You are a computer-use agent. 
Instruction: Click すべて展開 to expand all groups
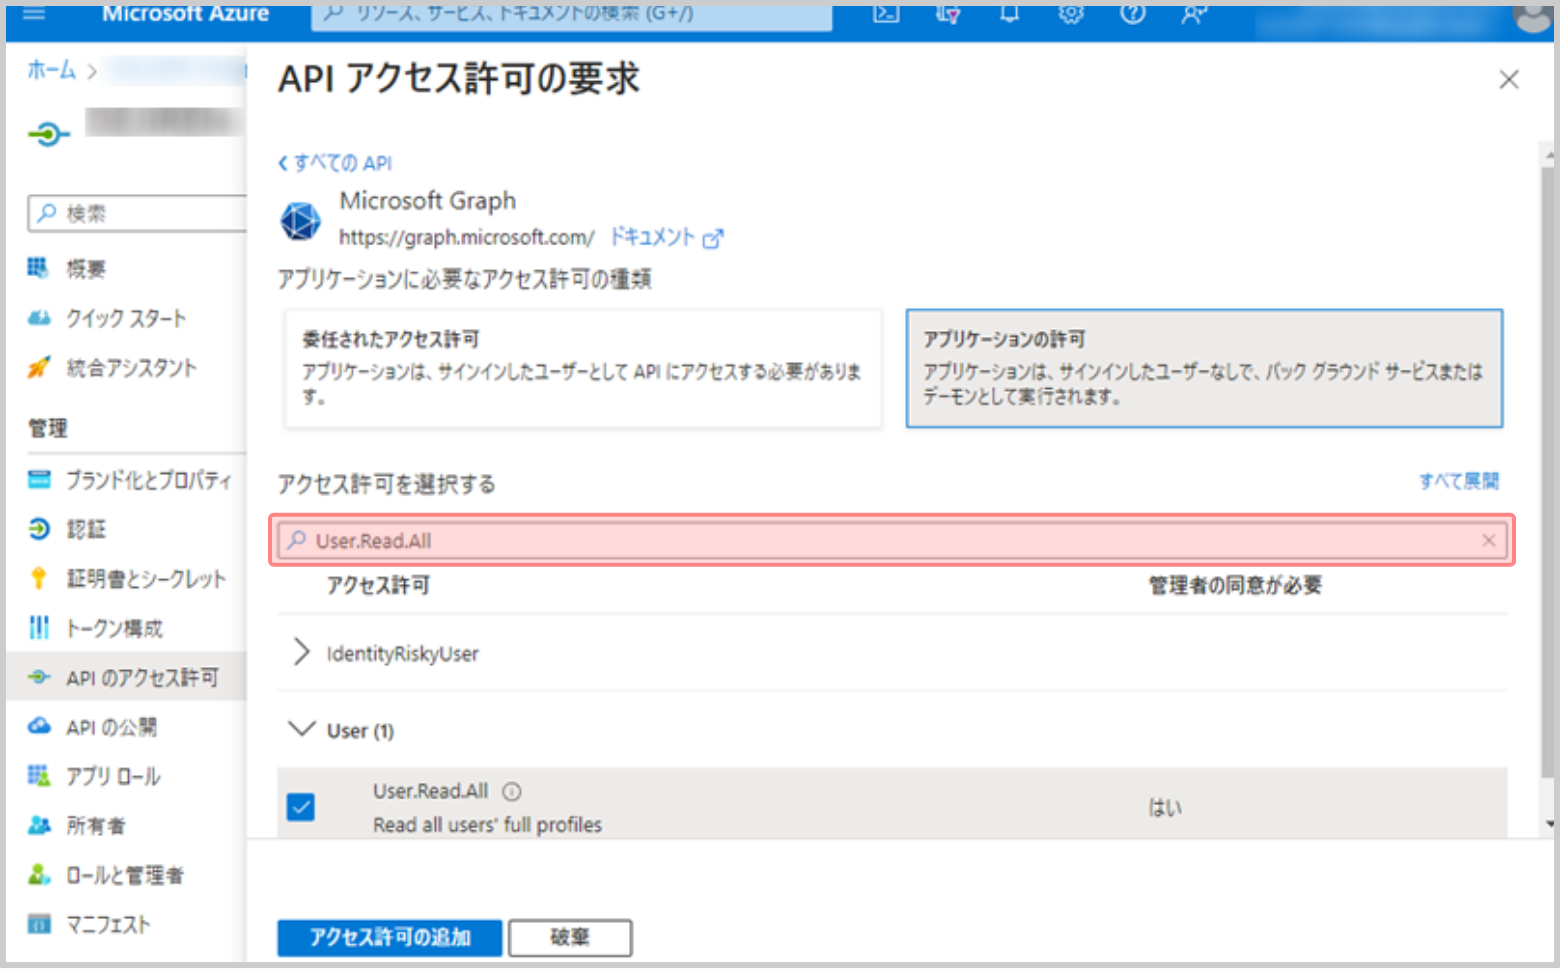pos(1458,481)
